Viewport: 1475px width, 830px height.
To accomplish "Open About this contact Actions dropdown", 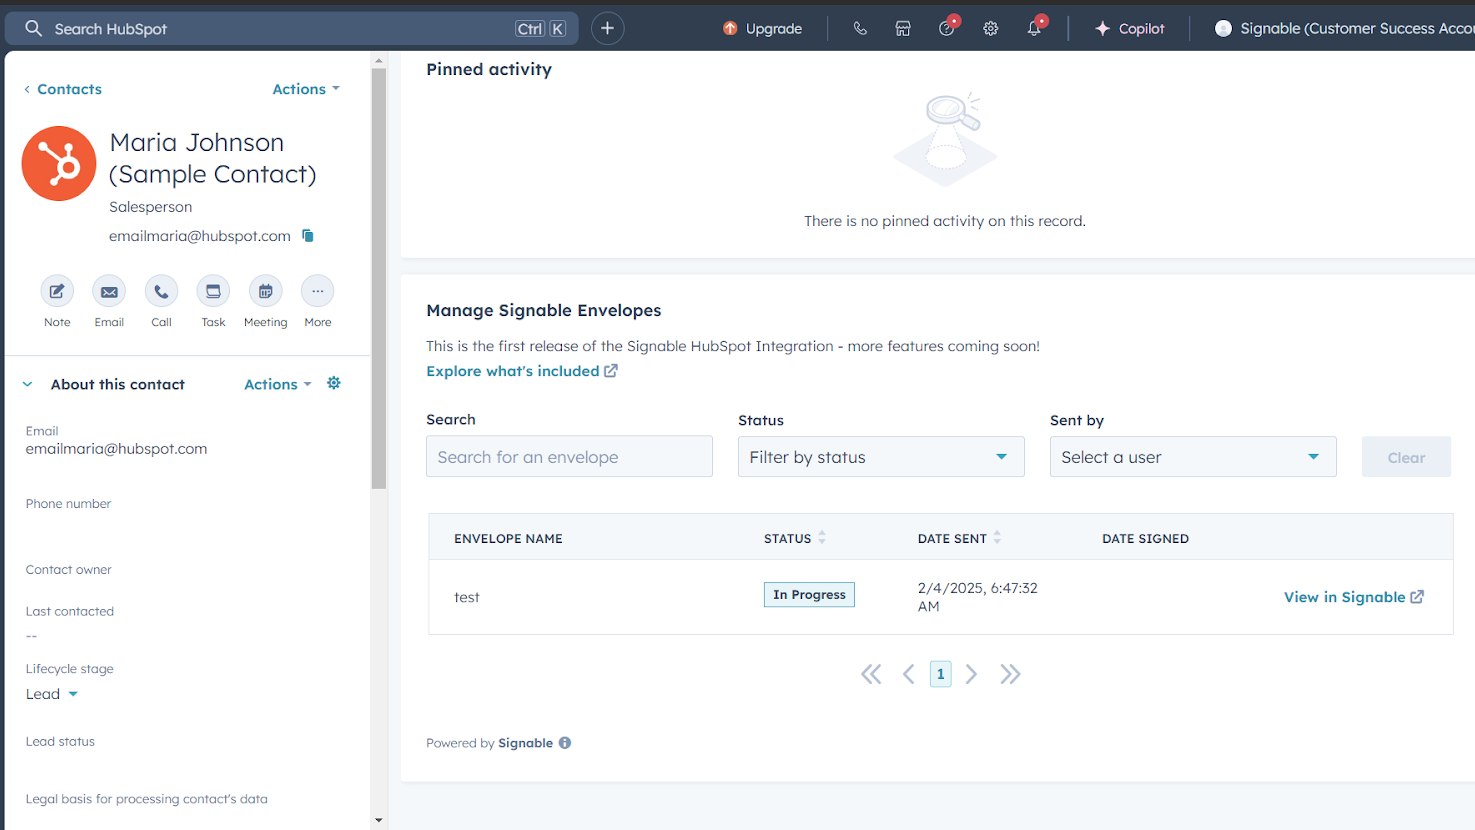I will tap(278, 384).
